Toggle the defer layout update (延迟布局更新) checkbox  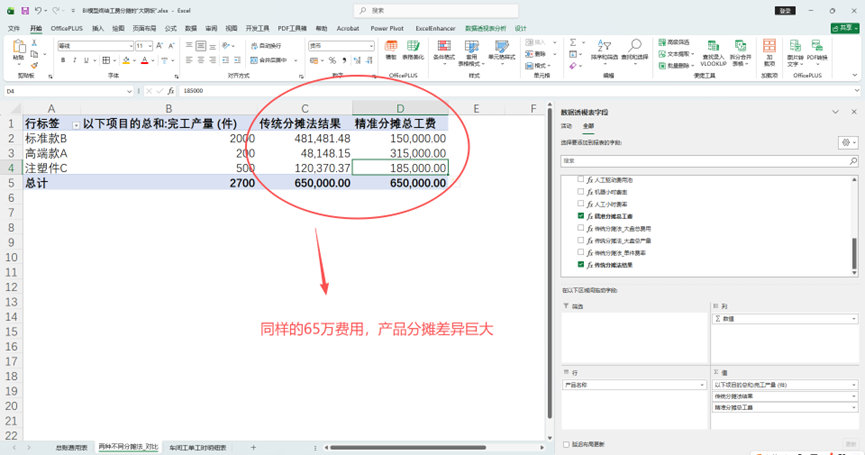coord(566,444)
